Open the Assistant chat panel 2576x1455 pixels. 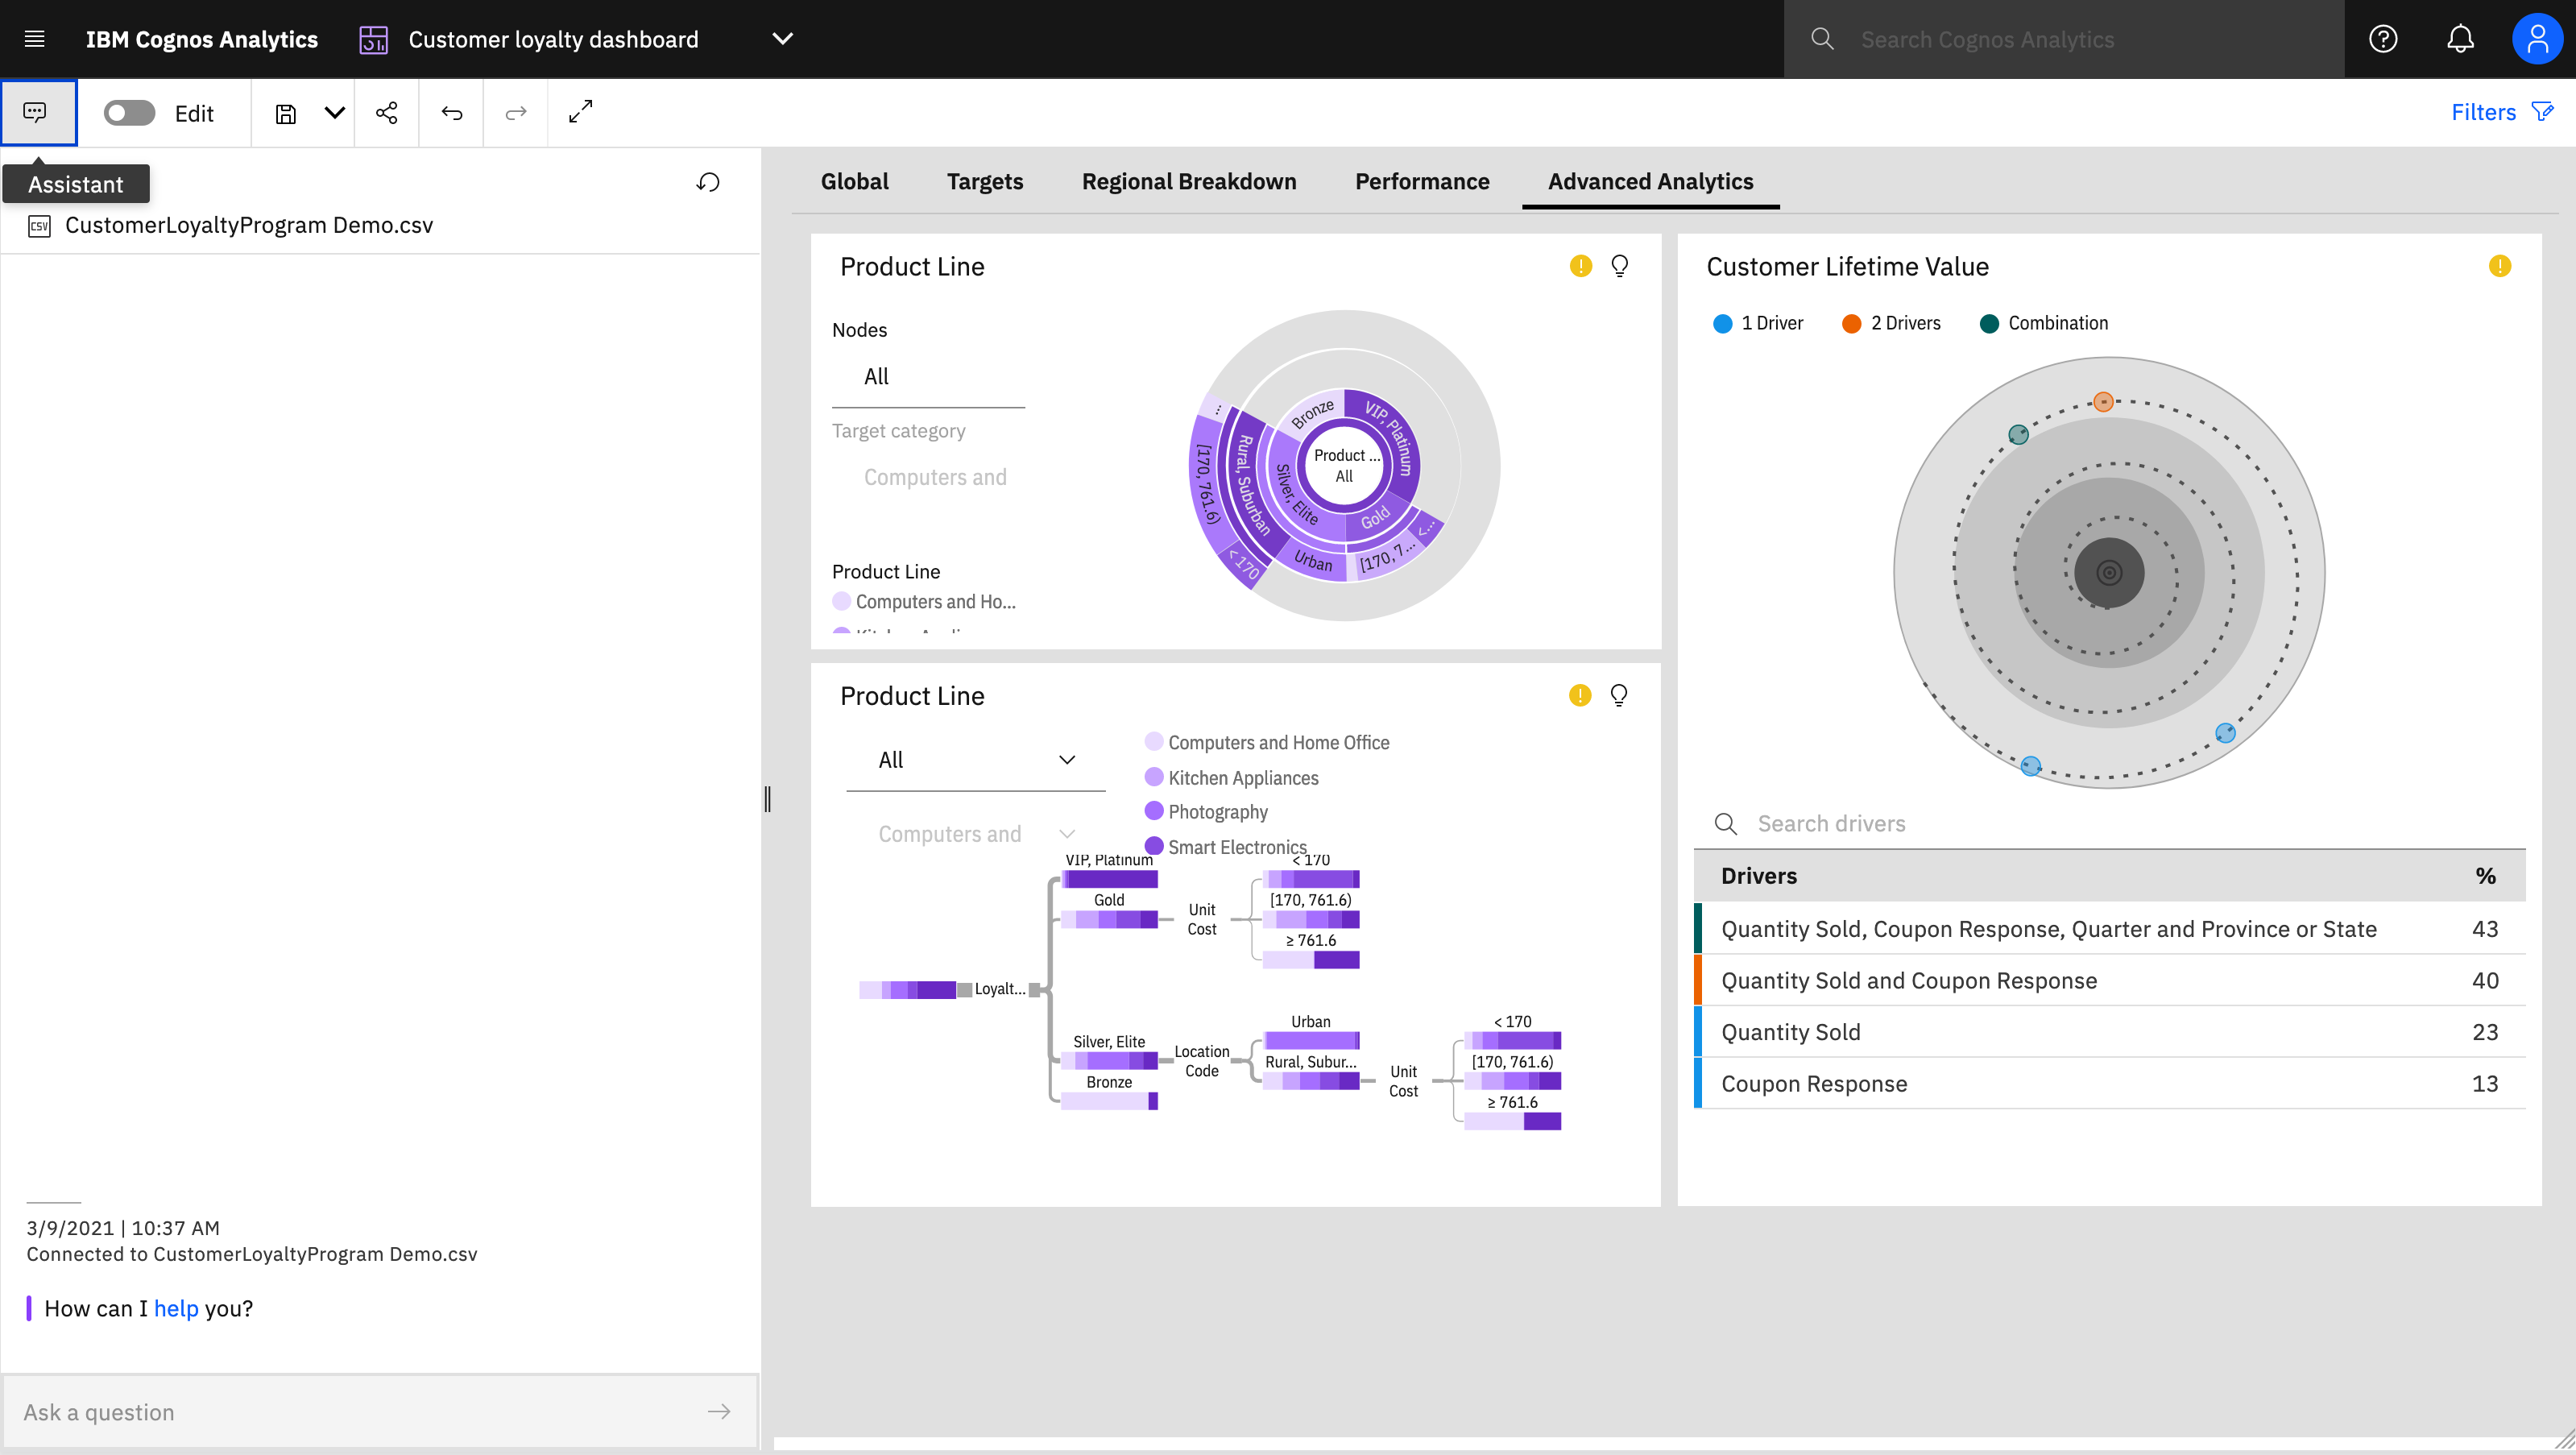(36, 112)
